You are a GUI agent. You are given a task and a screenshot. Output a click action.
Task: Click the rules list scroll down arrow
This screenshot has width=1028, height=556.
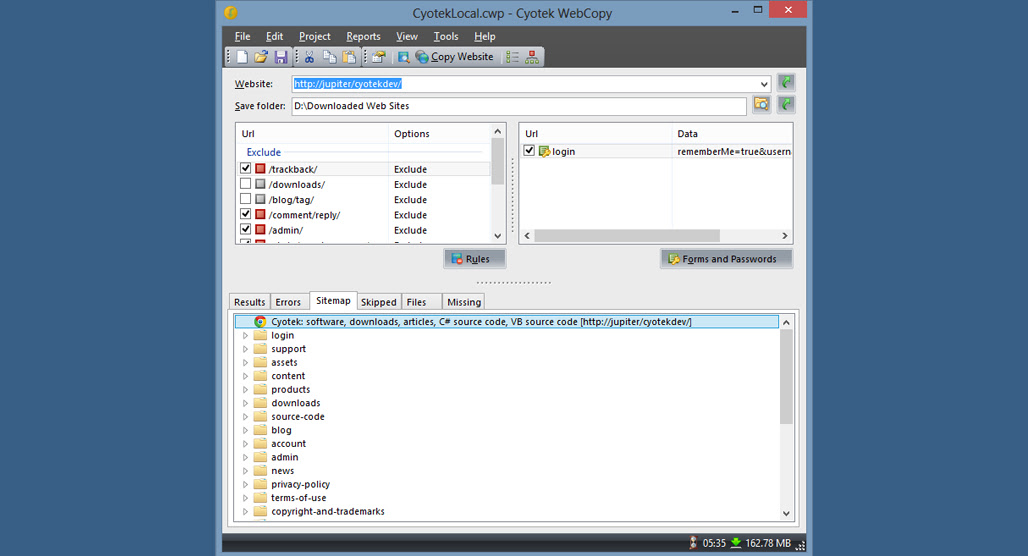498,235
